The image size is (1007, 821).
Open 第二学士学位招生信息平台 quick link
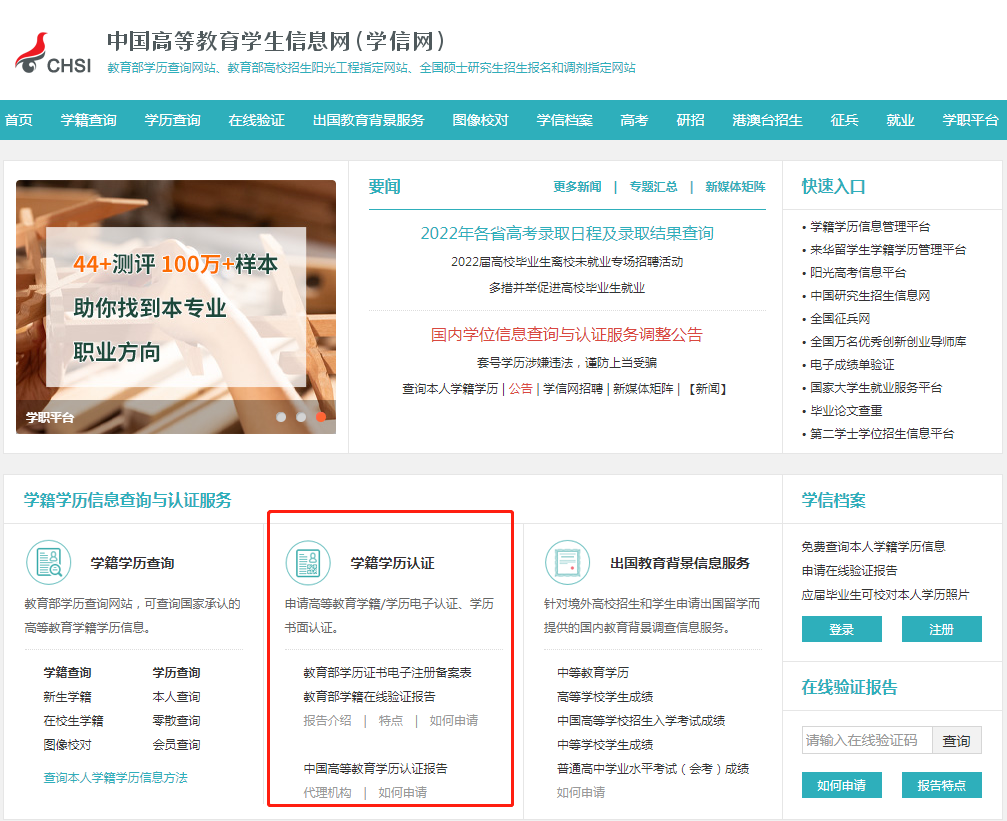[882, 434]
